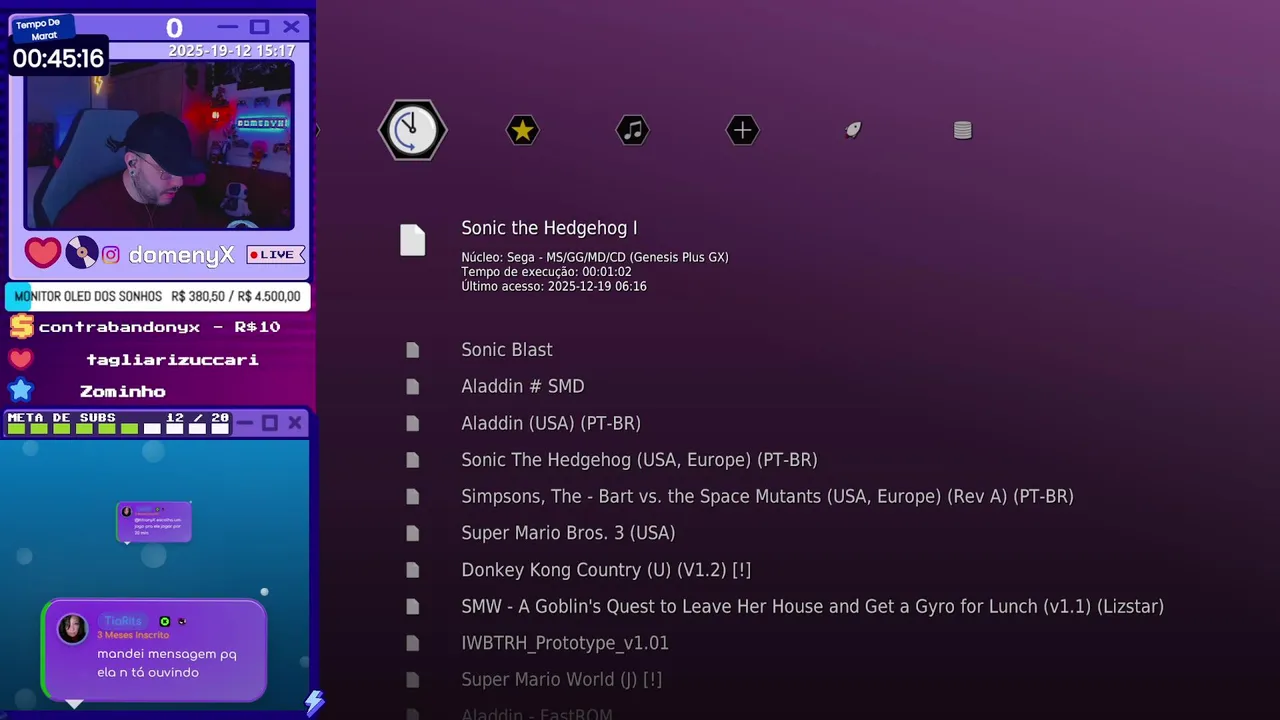Select Sonic The Hedgehog (USA, Europe) (PT-BR)
The width and height of the screenshot is (1280, 720).
[x=639, y=460]
